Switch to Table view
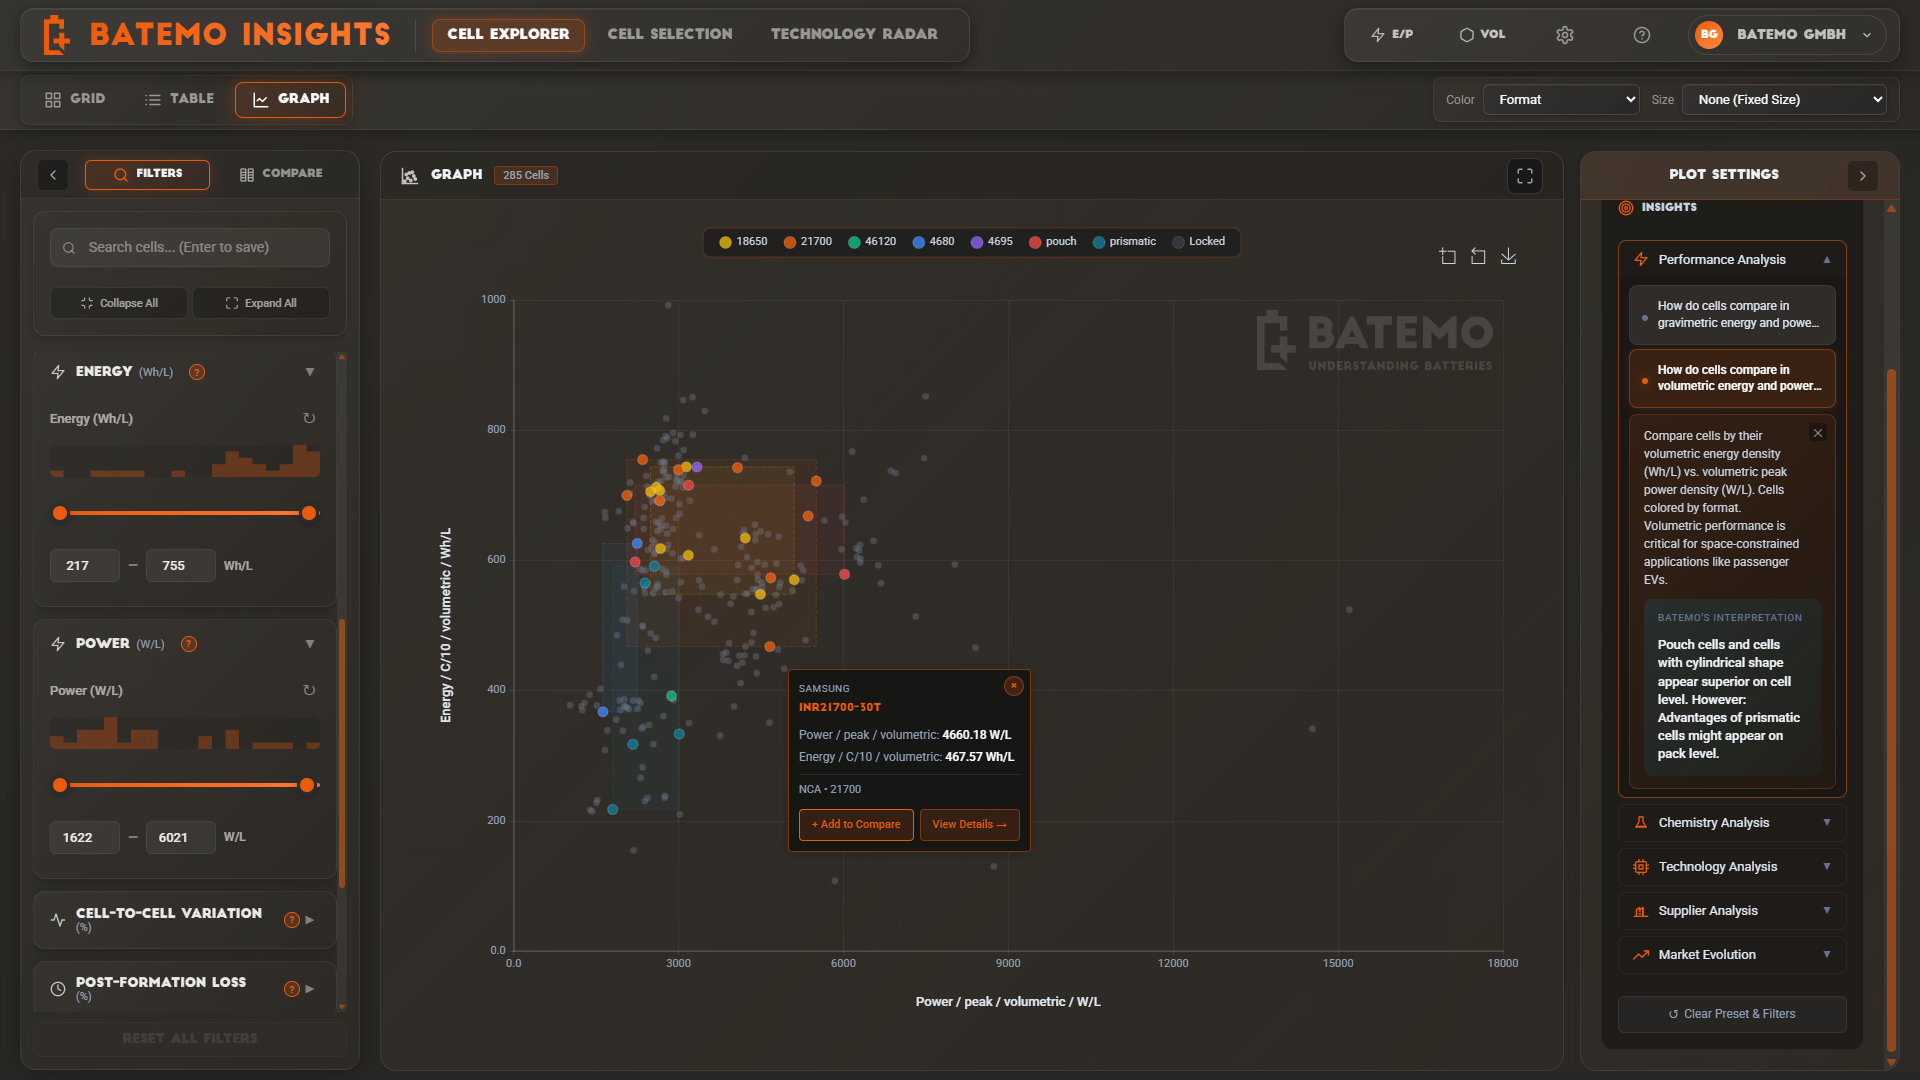The height and width of the screenshot is (1080, 1920). (x=179, y=99)
